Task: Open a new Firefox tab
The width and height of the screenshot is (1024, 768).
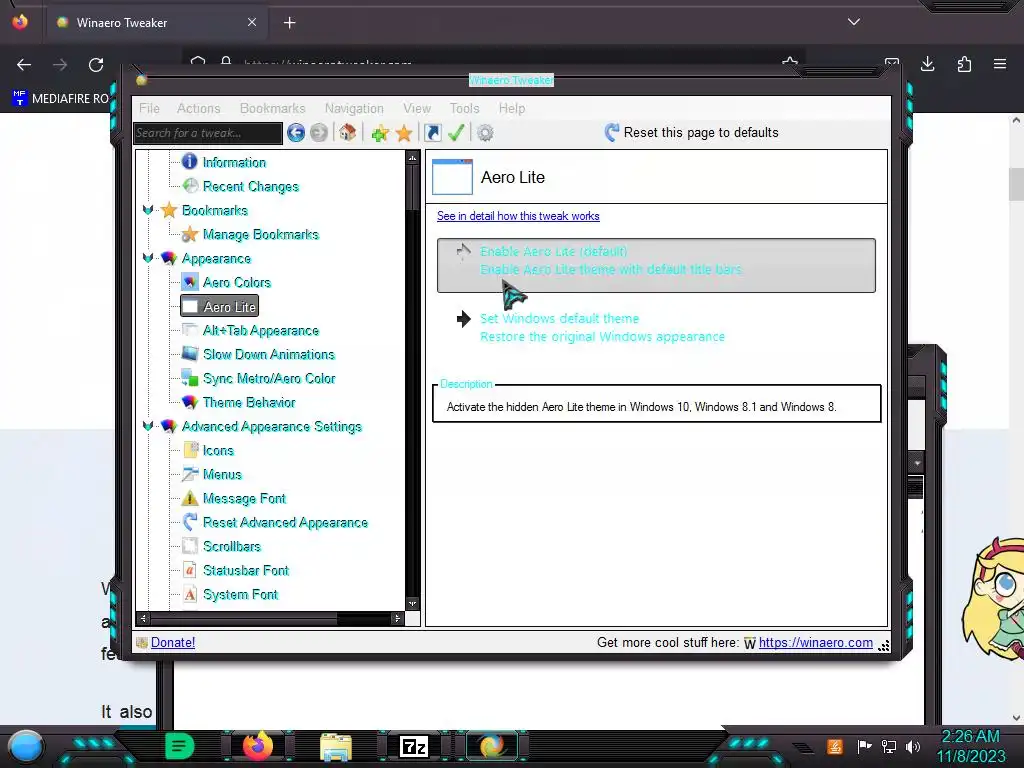Action: pos(289,23)
